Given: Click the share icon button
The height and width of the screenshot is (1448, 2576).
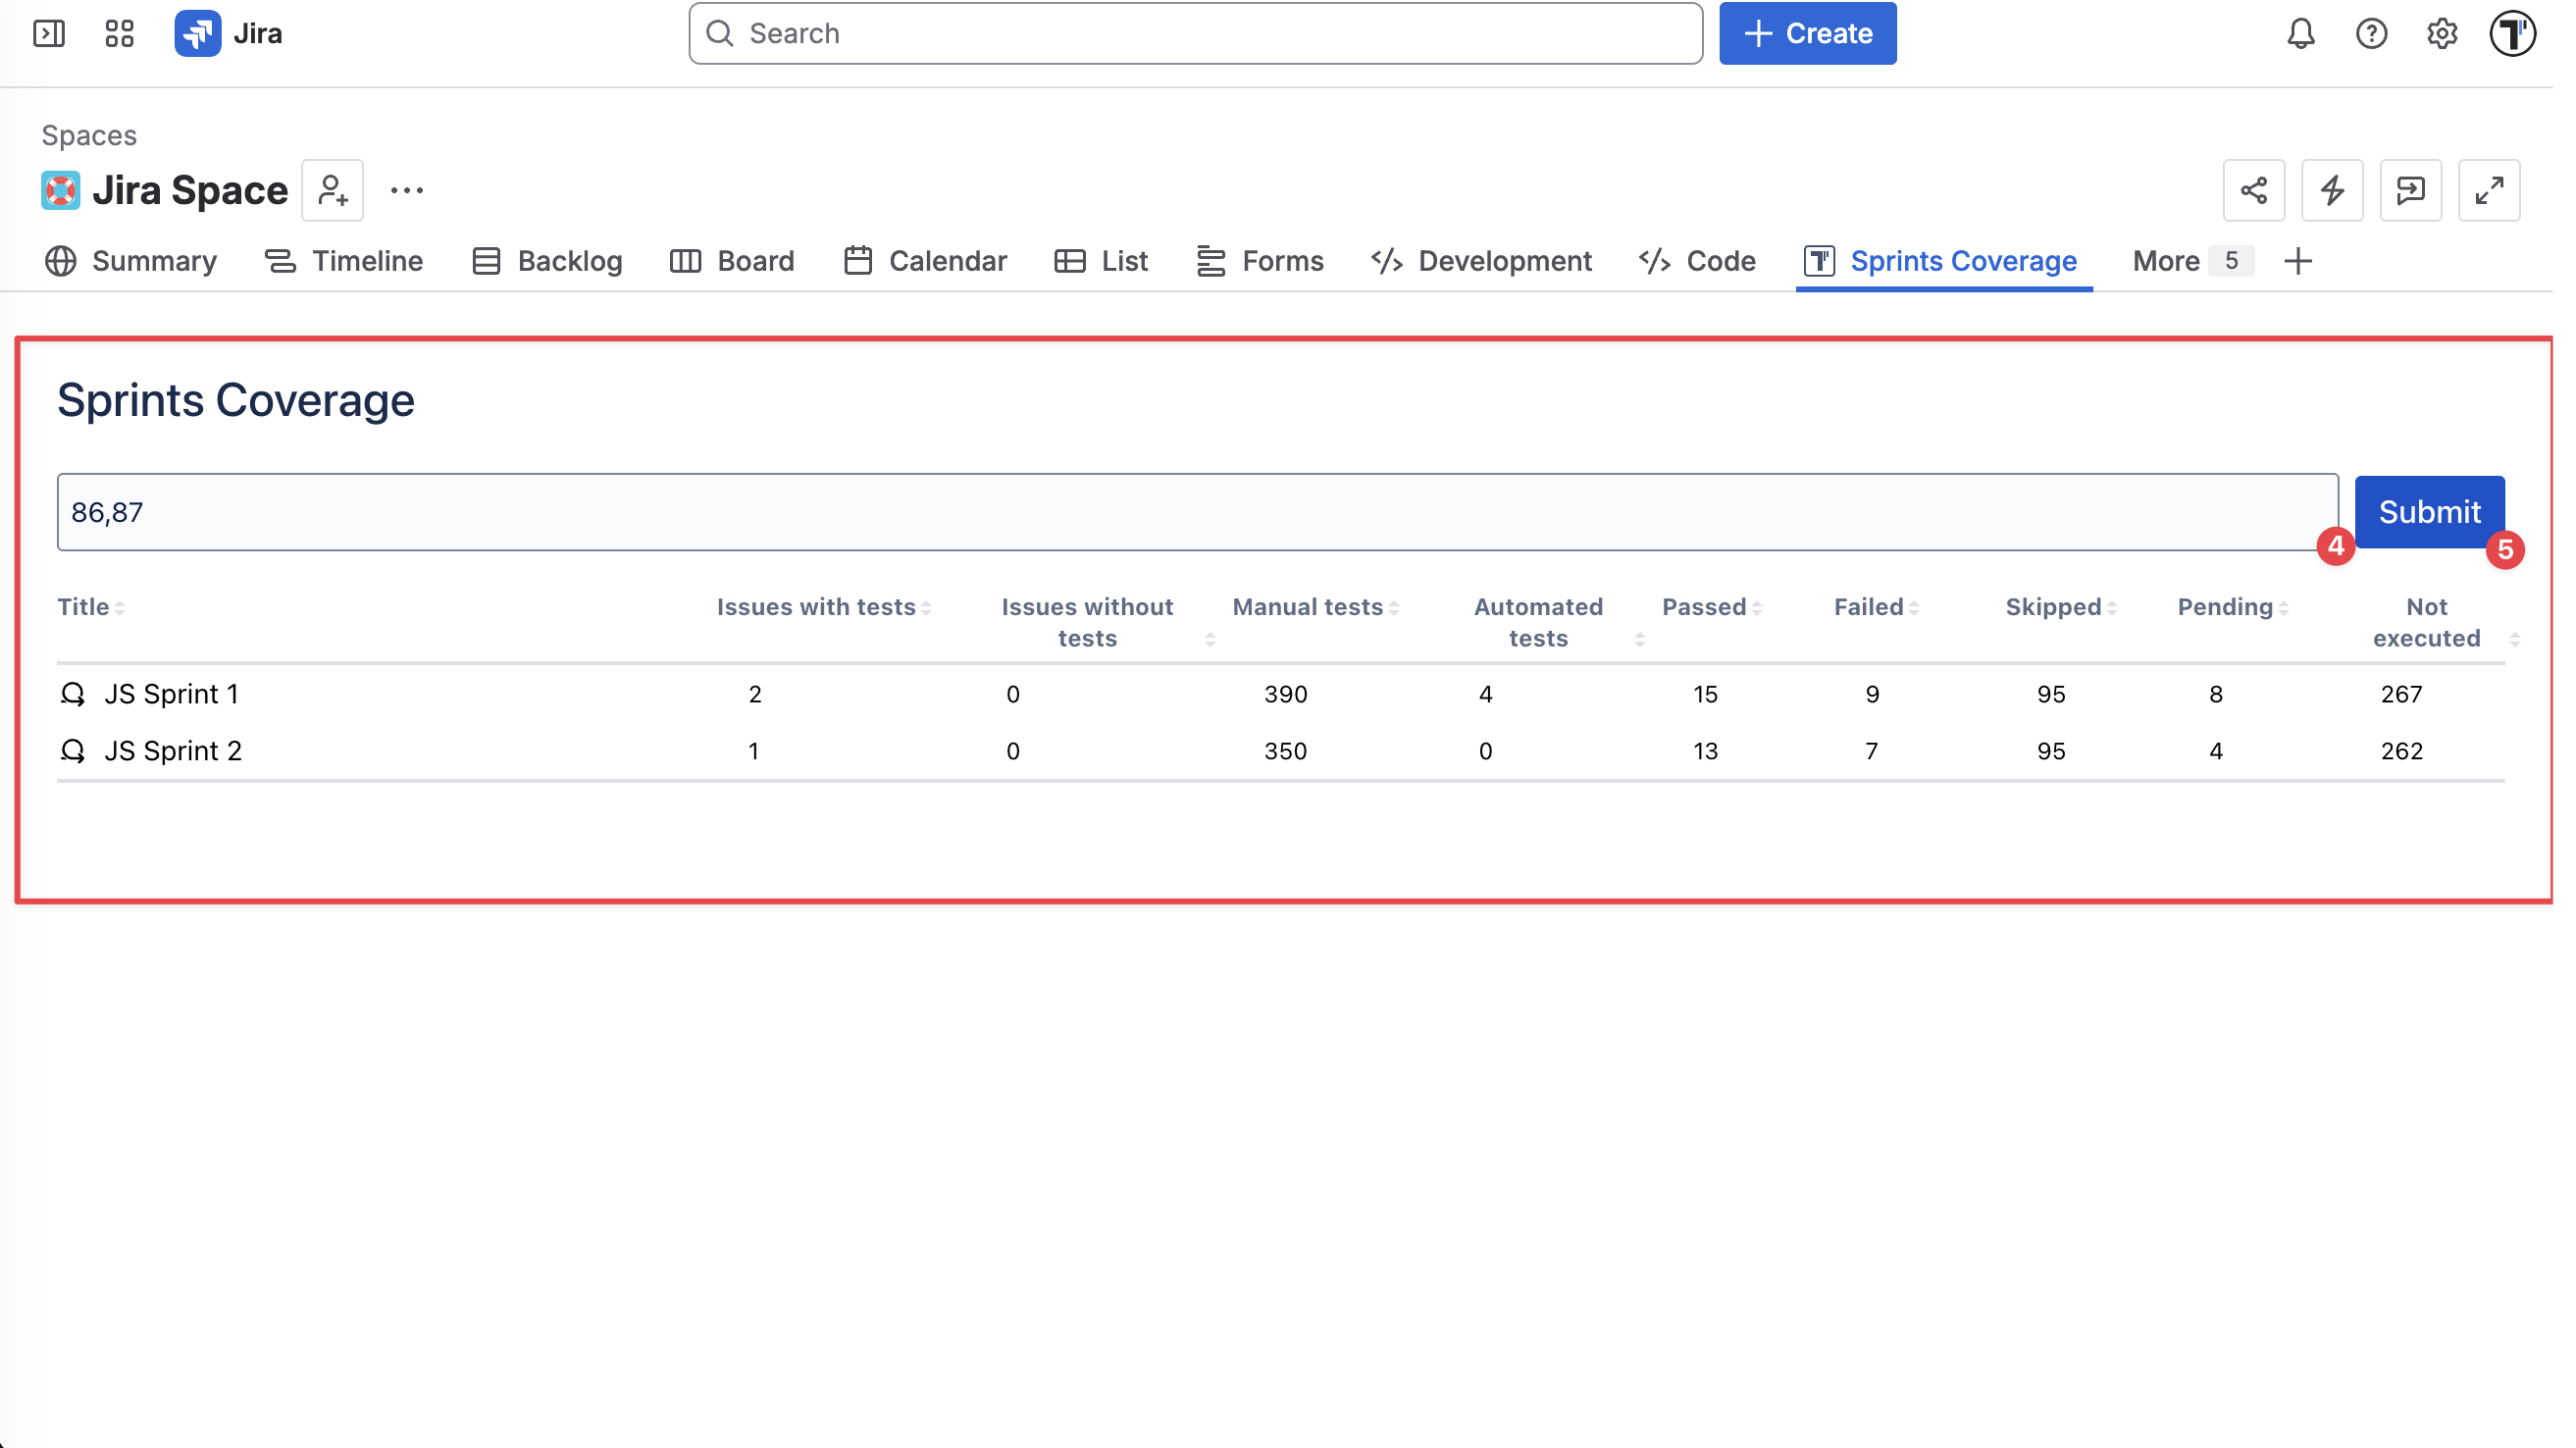Looking at the screenshot, I should [2254, 190].
